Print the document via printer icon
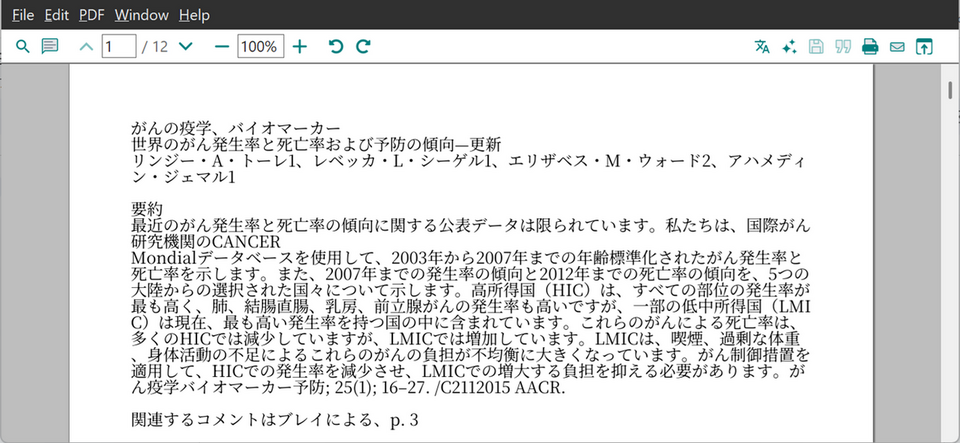960x443 pixels. coord(870,47)
